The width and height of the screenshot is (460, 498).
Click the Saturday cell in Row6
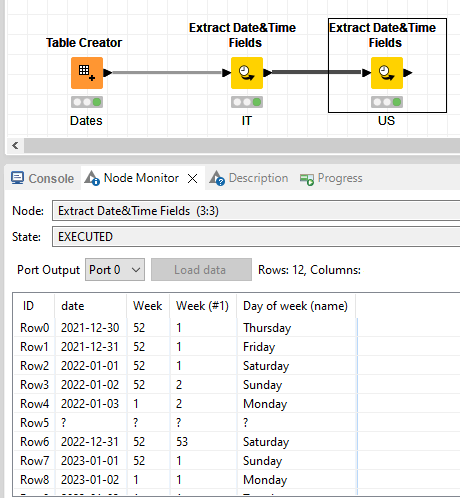click(266, 442)
